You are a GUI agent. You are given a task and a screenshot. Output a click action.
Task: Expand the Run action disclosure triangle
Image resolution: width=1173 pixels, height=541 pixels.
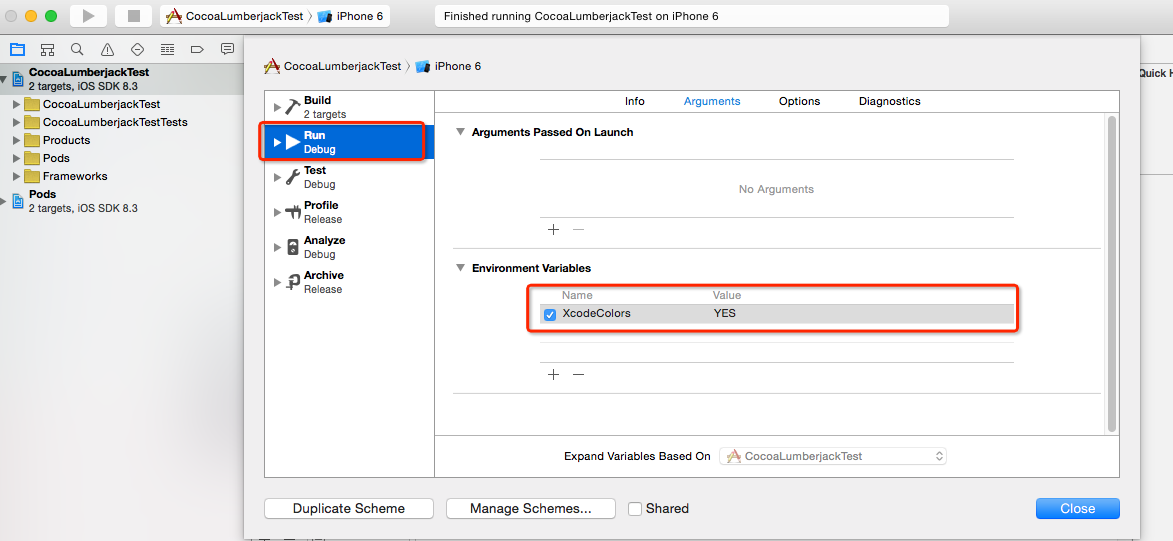coord(277,142)
